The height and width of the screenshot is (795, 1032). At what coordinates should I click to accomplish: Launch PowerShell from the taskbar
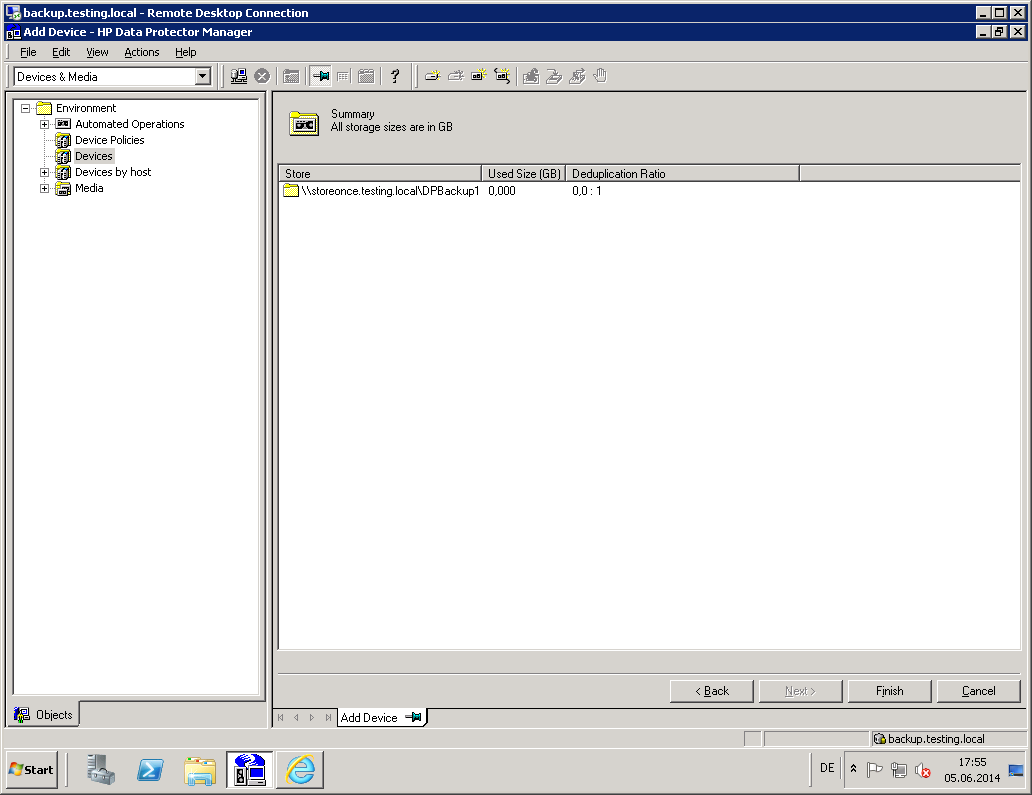(x=151, y=769)
